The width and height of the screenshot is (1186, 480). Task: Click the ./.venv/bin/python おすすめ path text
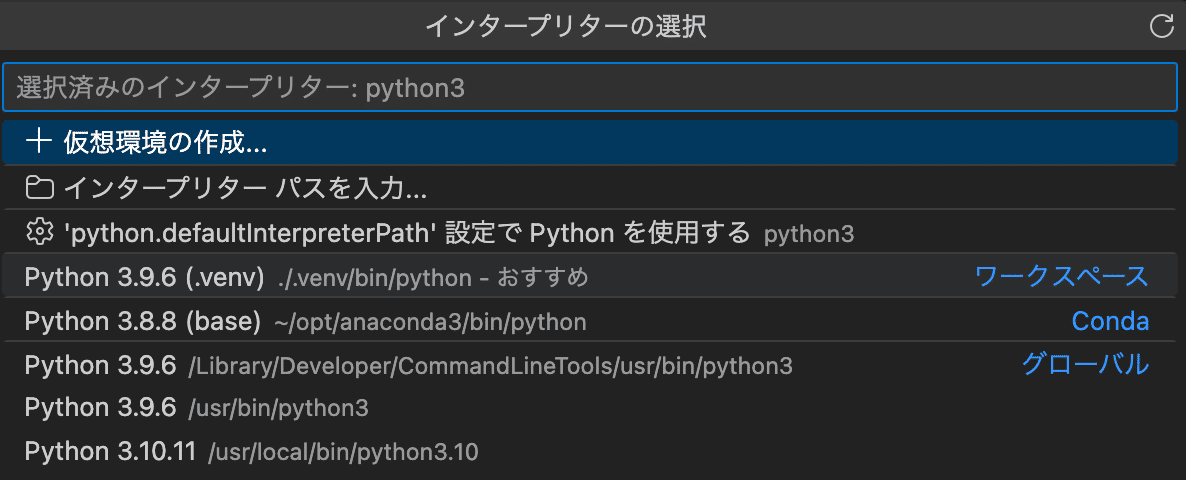[432, 278]
